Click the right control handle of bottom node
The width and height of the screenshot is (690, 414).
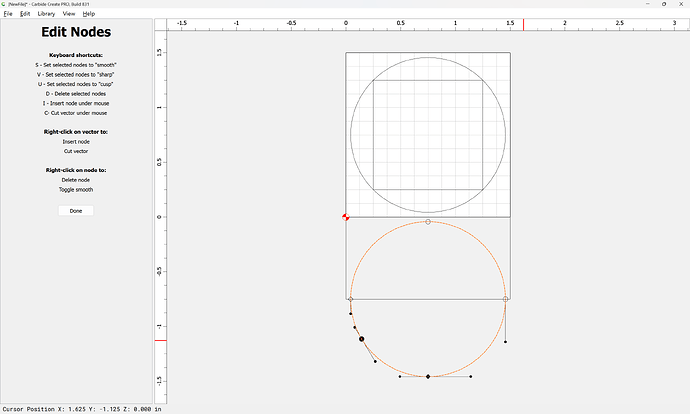[471, 377]
